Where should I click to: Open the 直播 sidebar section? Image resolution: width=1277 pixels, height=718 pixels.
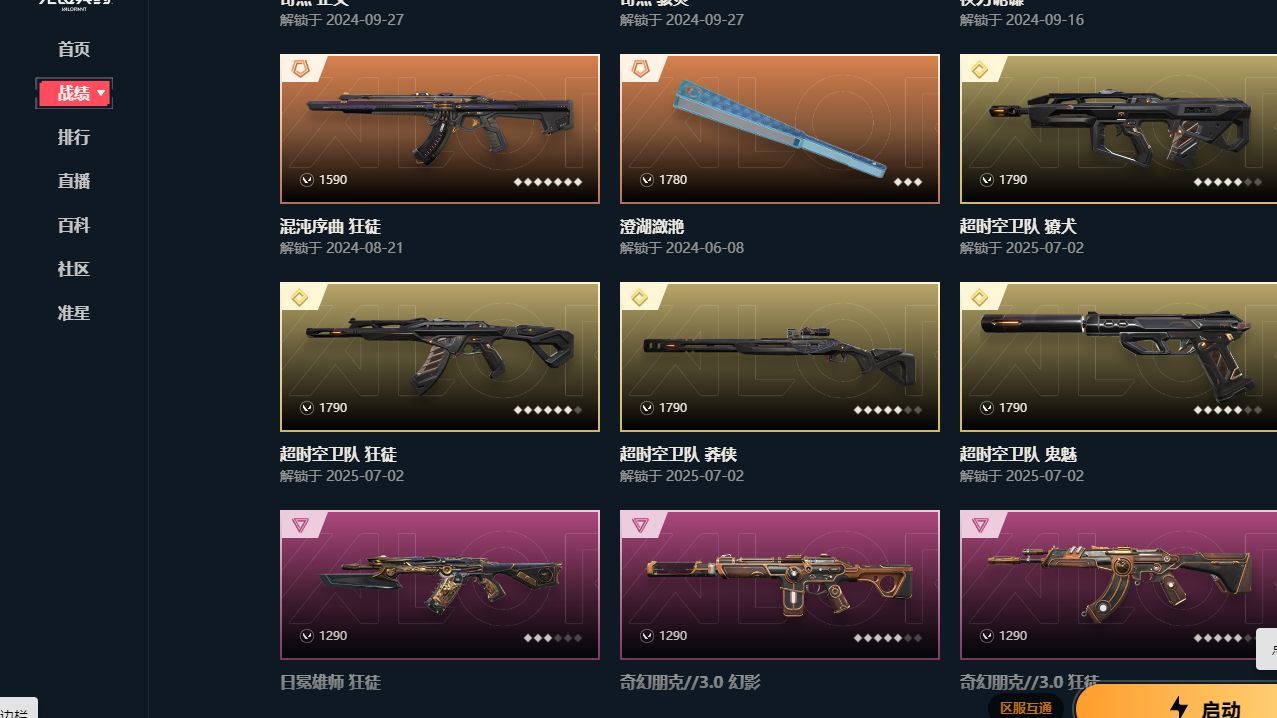click(74, 181)
